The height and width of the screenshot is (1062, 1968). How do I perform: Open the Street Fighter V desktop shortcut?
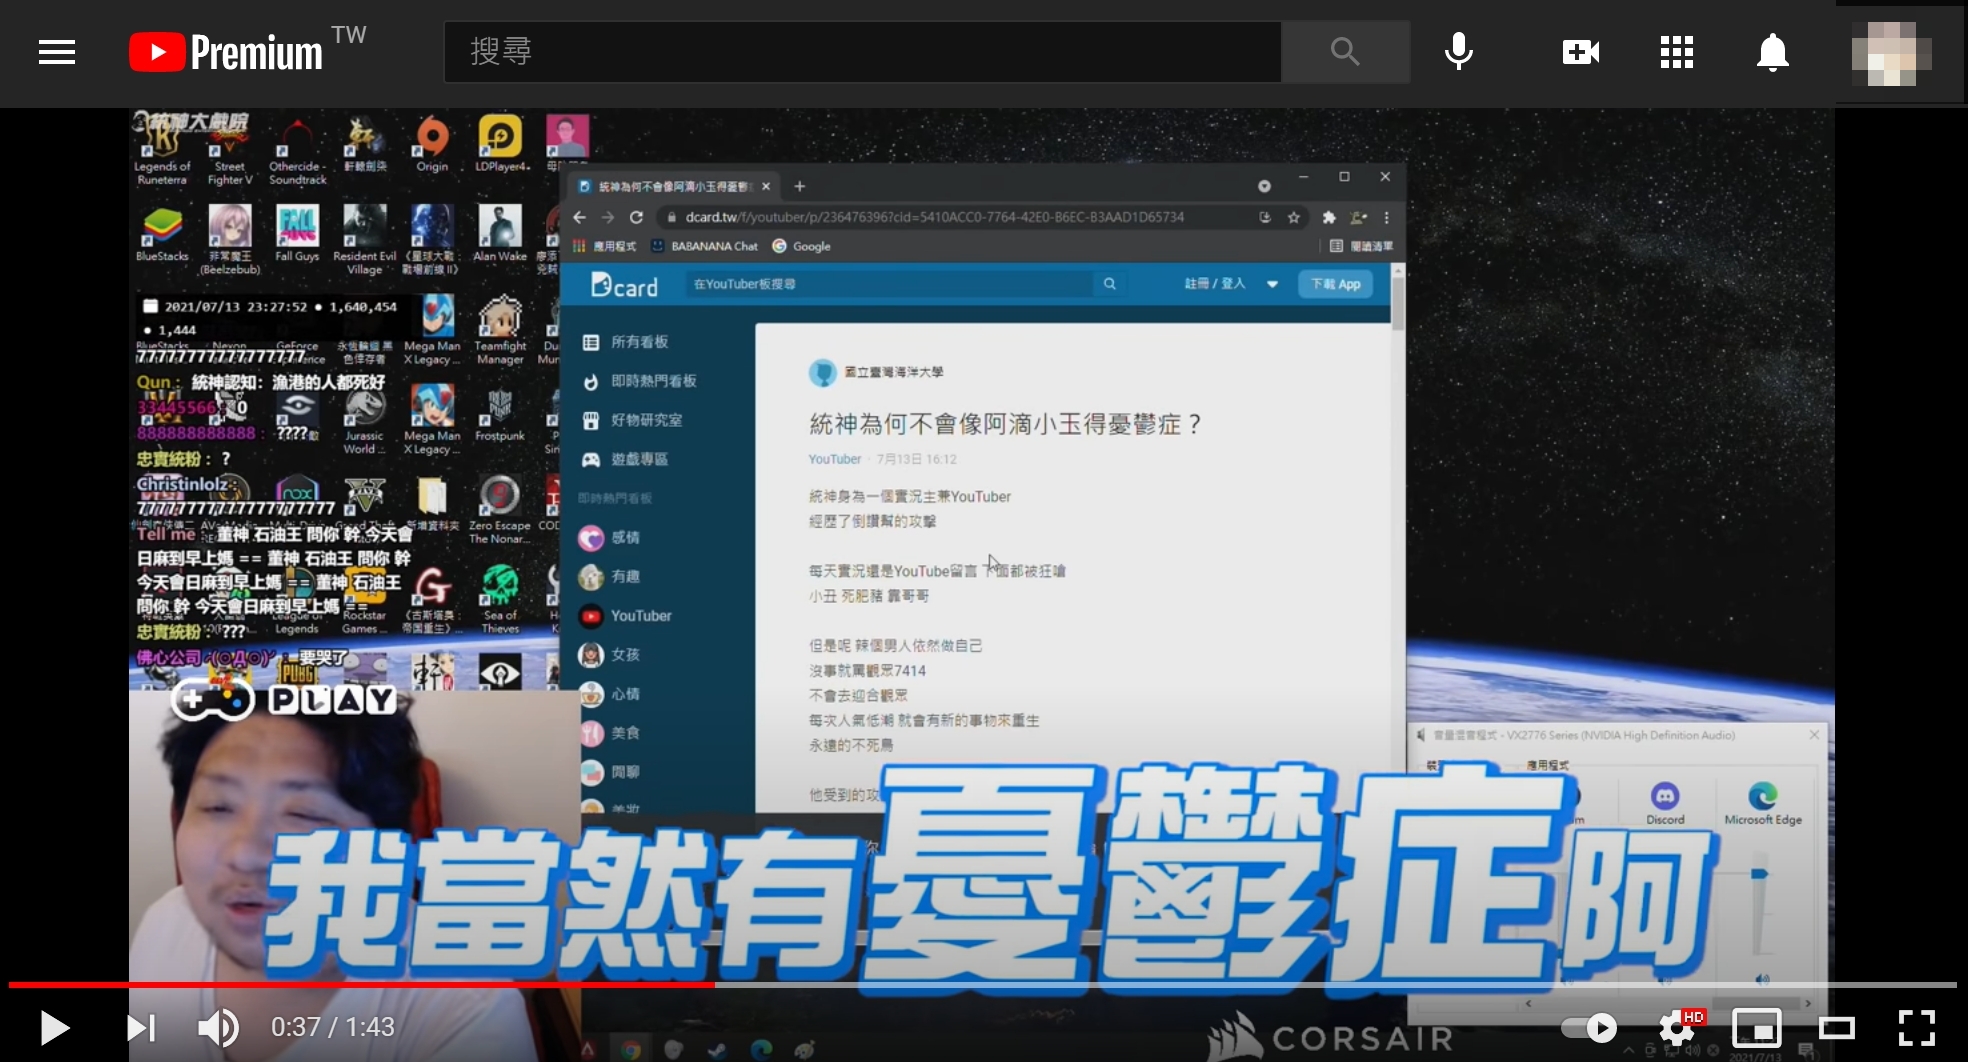[x=230, y=150]
